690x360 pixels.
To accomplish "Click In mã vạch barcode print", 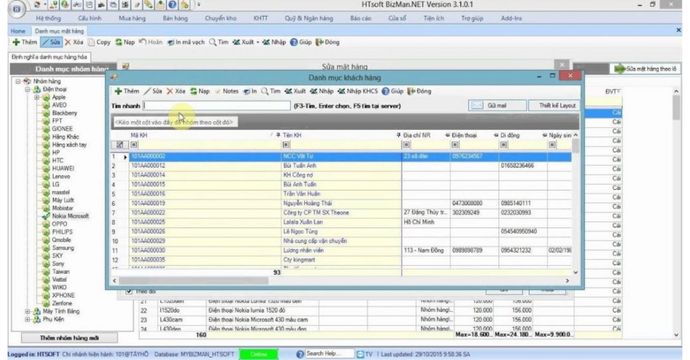I will pos(186,42).
